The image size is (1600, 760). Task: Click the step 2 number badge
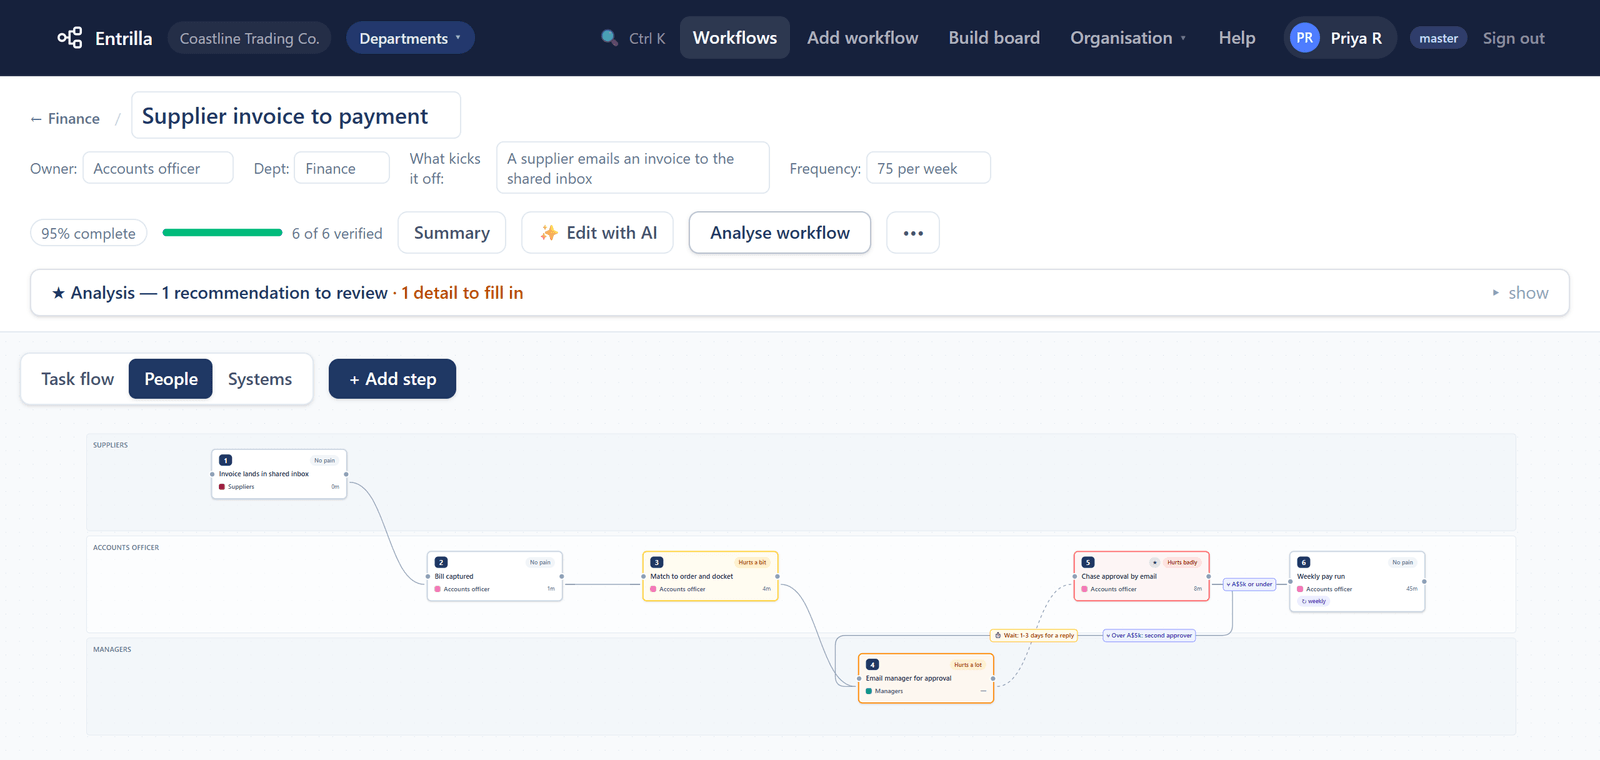[x=441, y=562]
